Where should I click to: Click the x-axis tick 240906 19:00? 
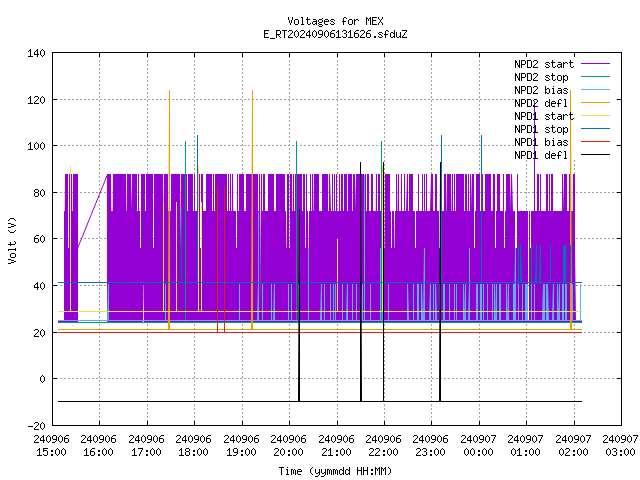pos(241,446)
